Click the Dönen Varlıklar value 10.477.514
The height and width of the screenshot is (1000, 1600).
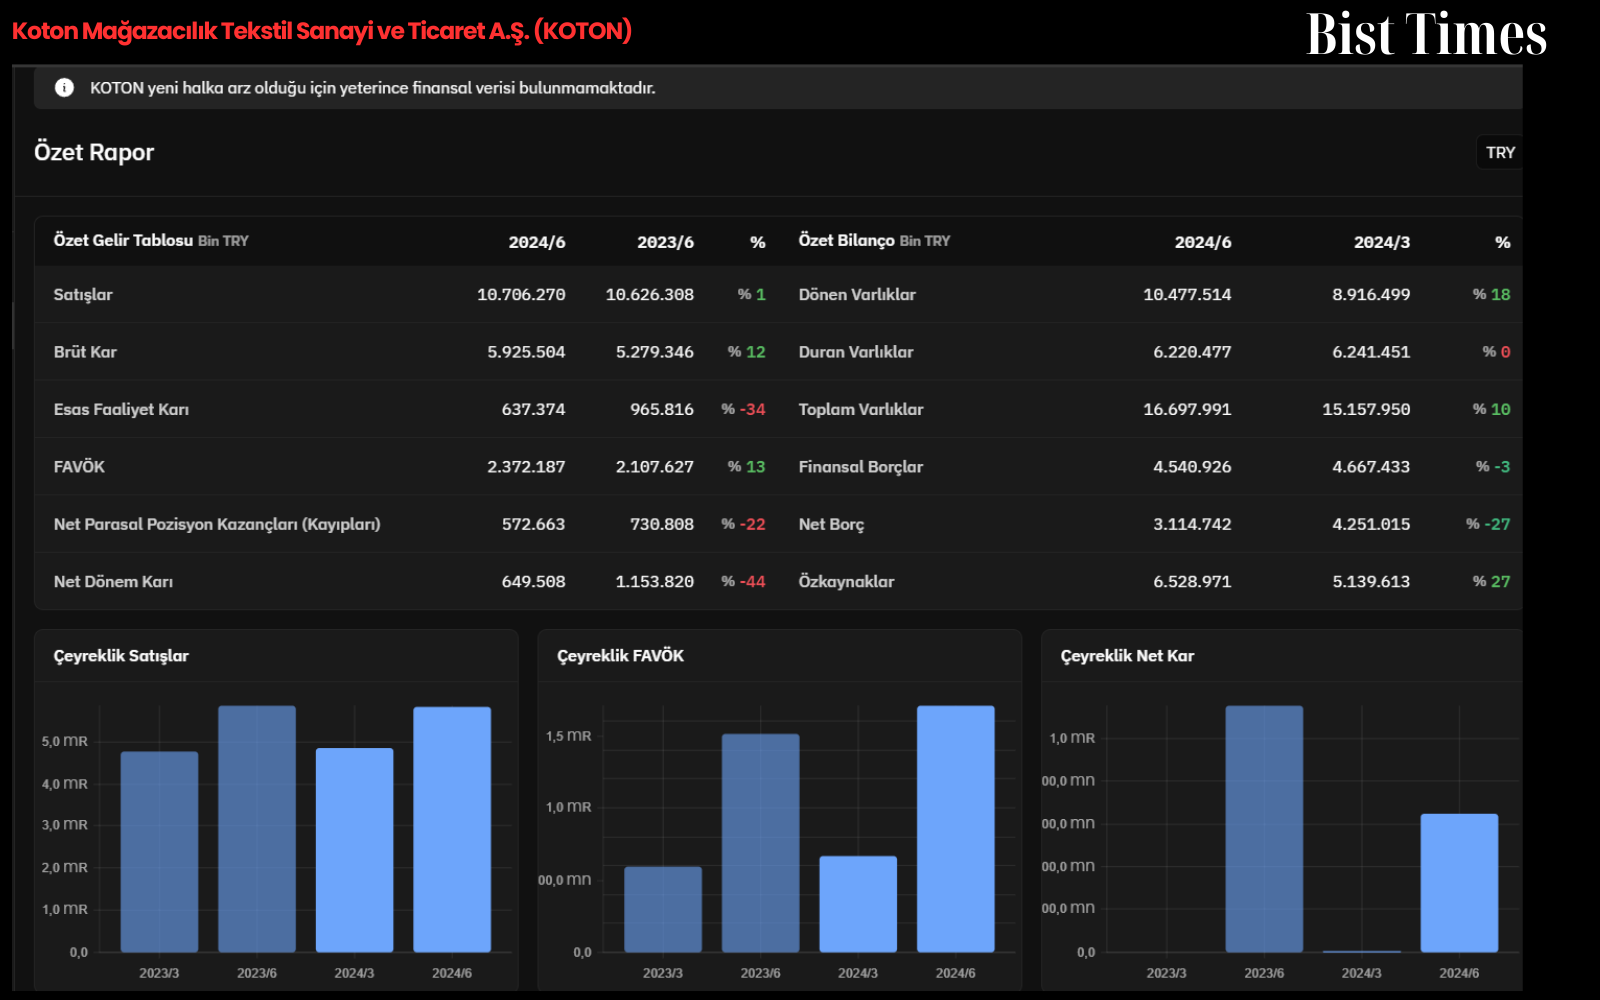(x=1187, y=295)
